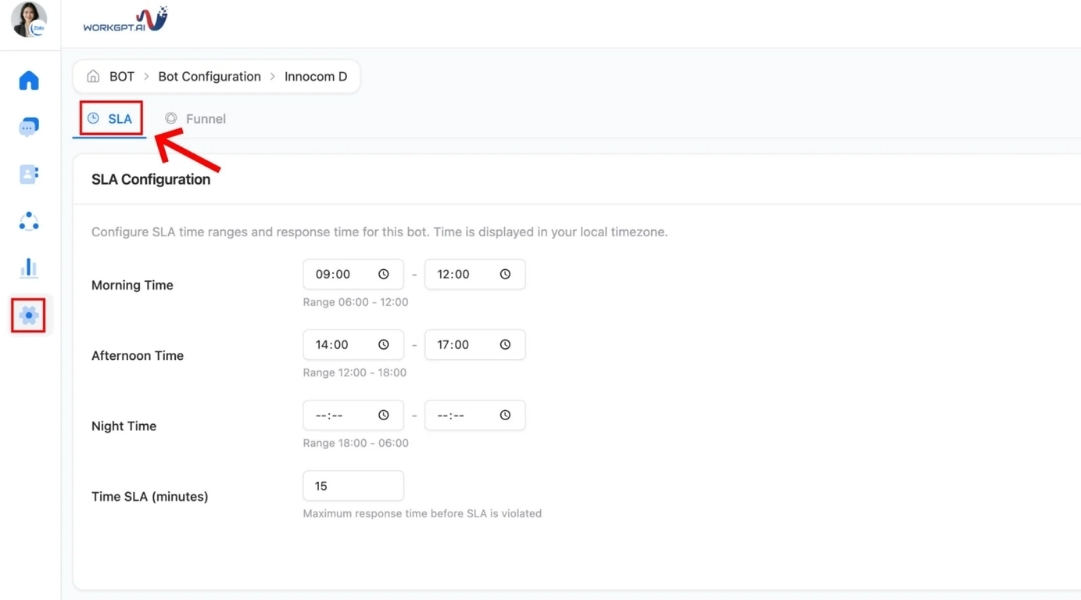1081x600 pixels.
Task: Click the Morning Time label
Action: click(x=132, y=286)
